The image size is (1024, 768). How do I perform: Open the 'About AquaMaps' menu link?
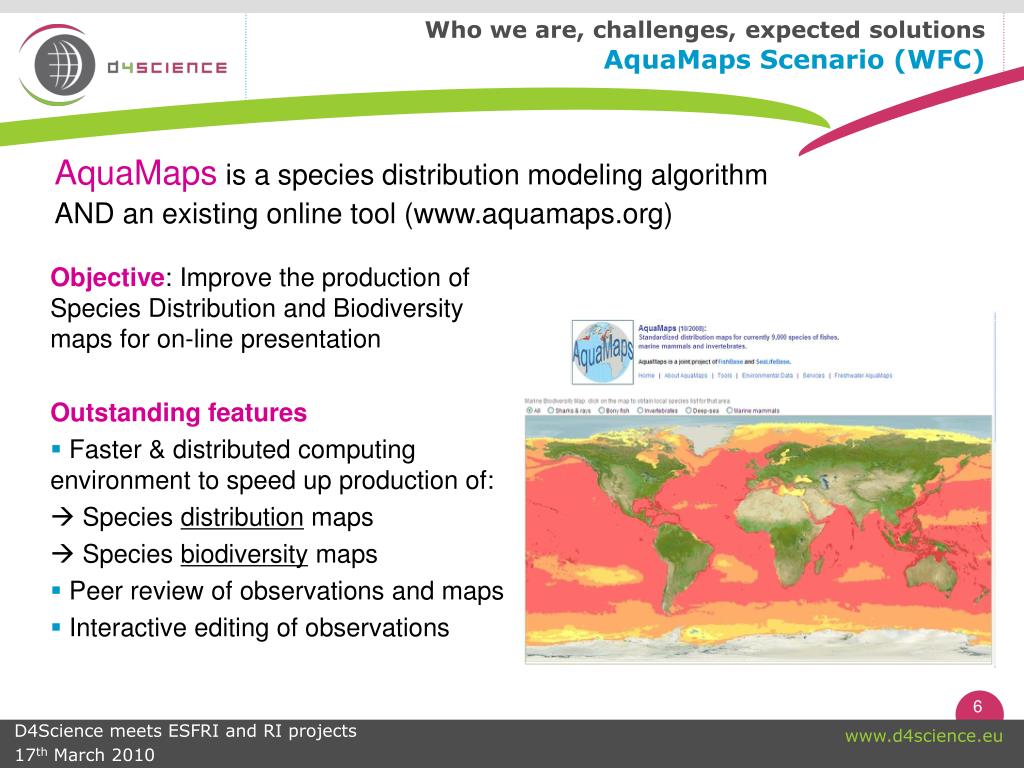pos(686,376)
